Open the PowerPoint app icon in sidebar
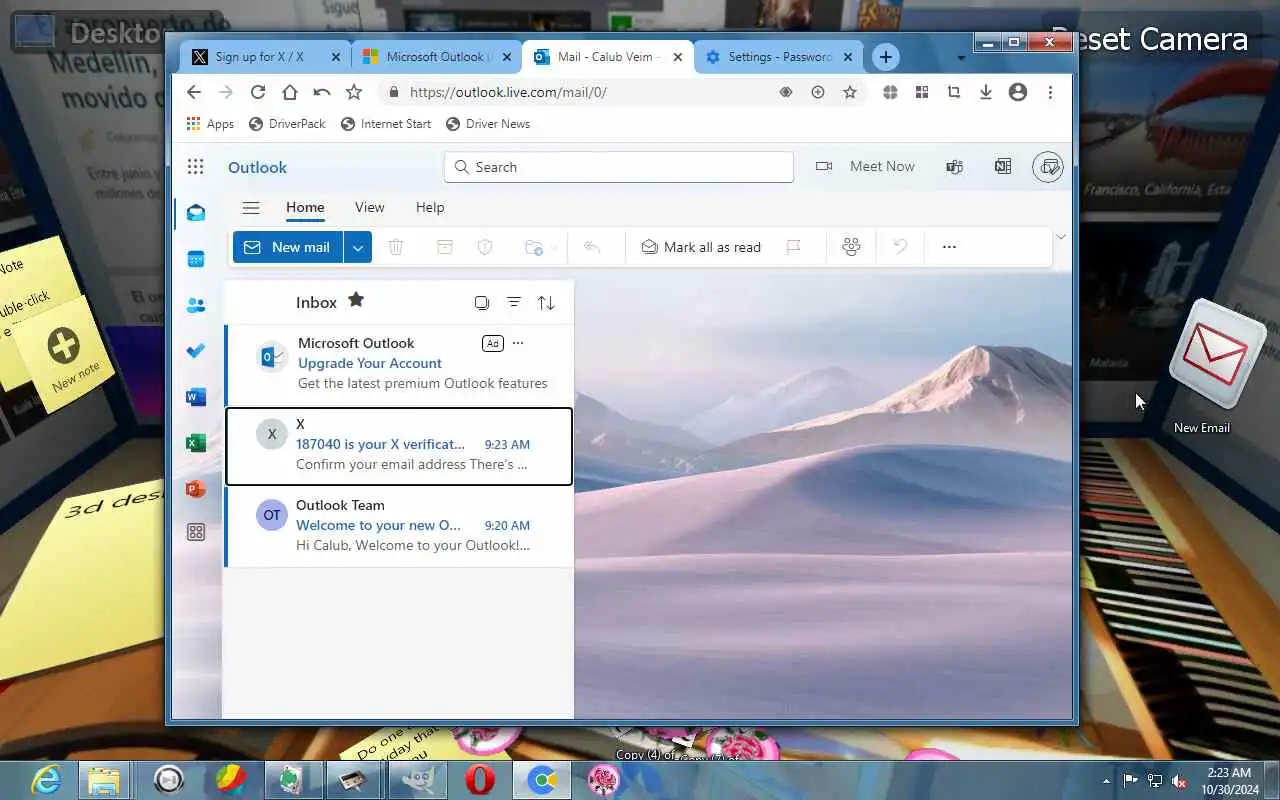The height and width of the screenshot is (800, 1280). click(x=196, y=489)
